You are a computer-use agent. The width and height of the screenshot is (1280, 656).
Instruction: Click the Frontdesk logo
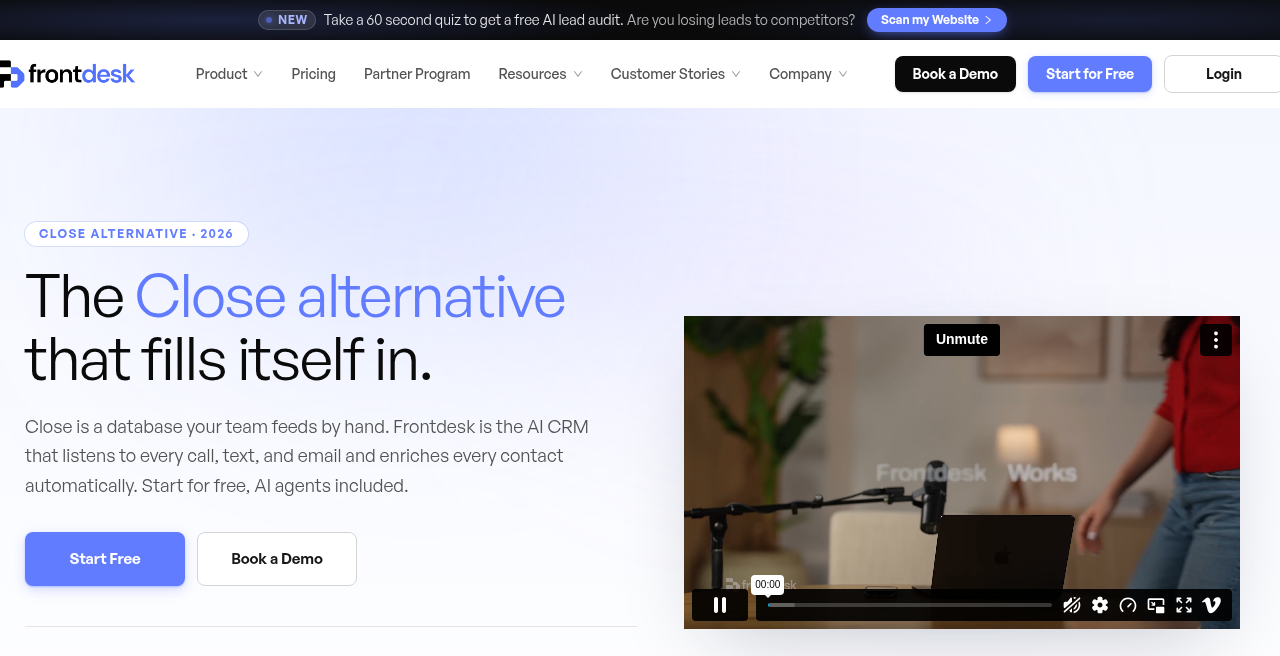67,74
